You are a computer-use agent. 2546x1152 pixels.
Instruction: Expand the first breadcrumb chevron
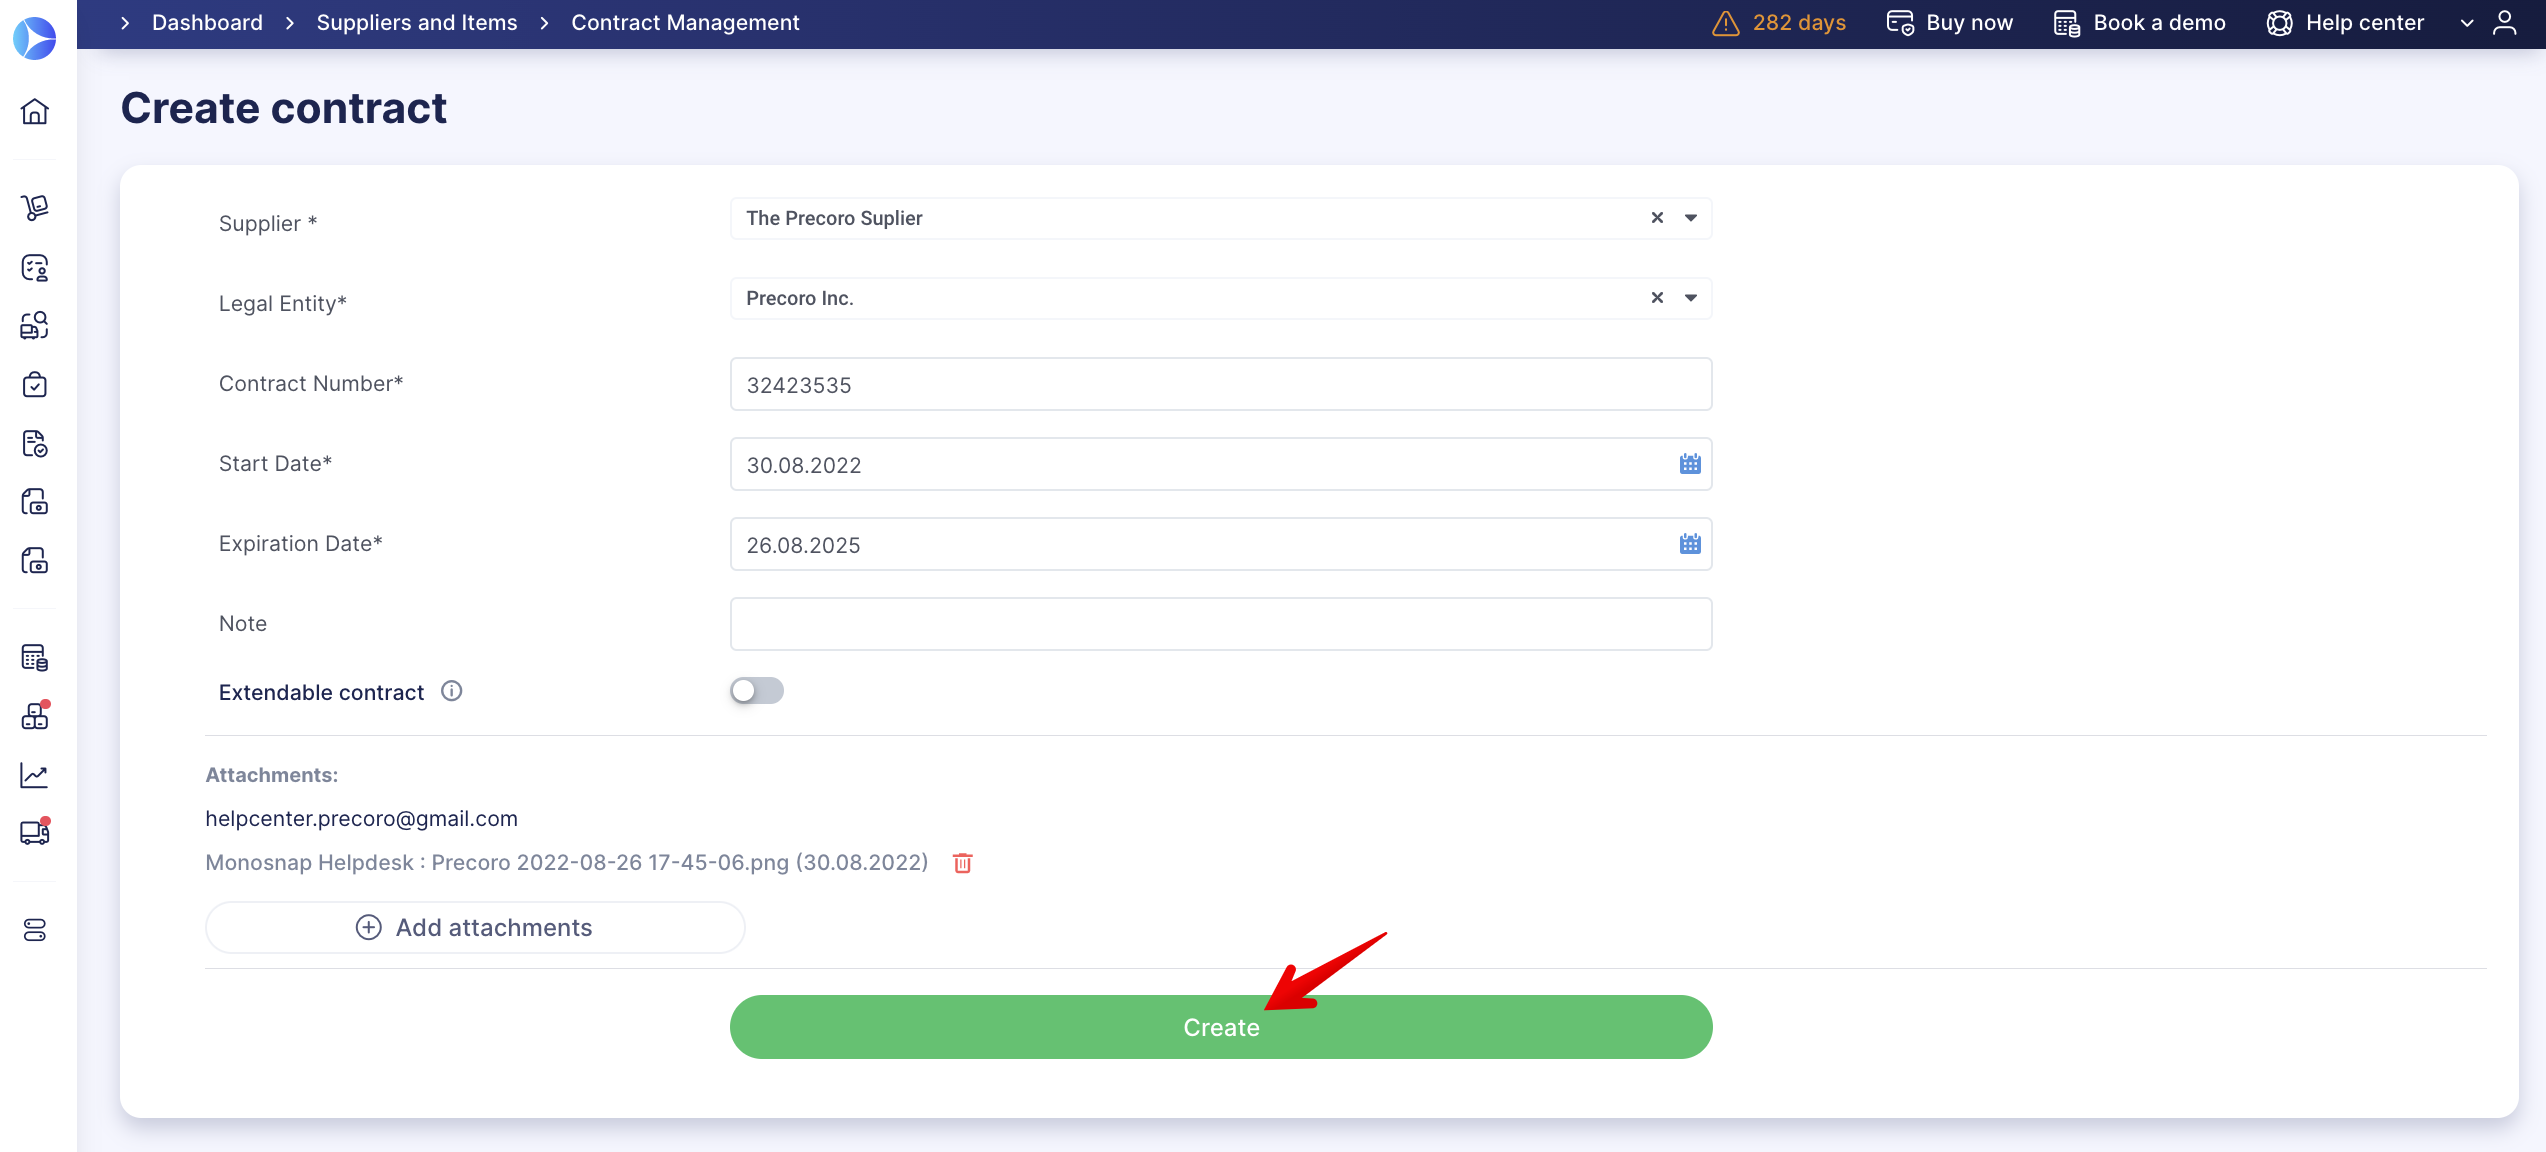[125, 23]
